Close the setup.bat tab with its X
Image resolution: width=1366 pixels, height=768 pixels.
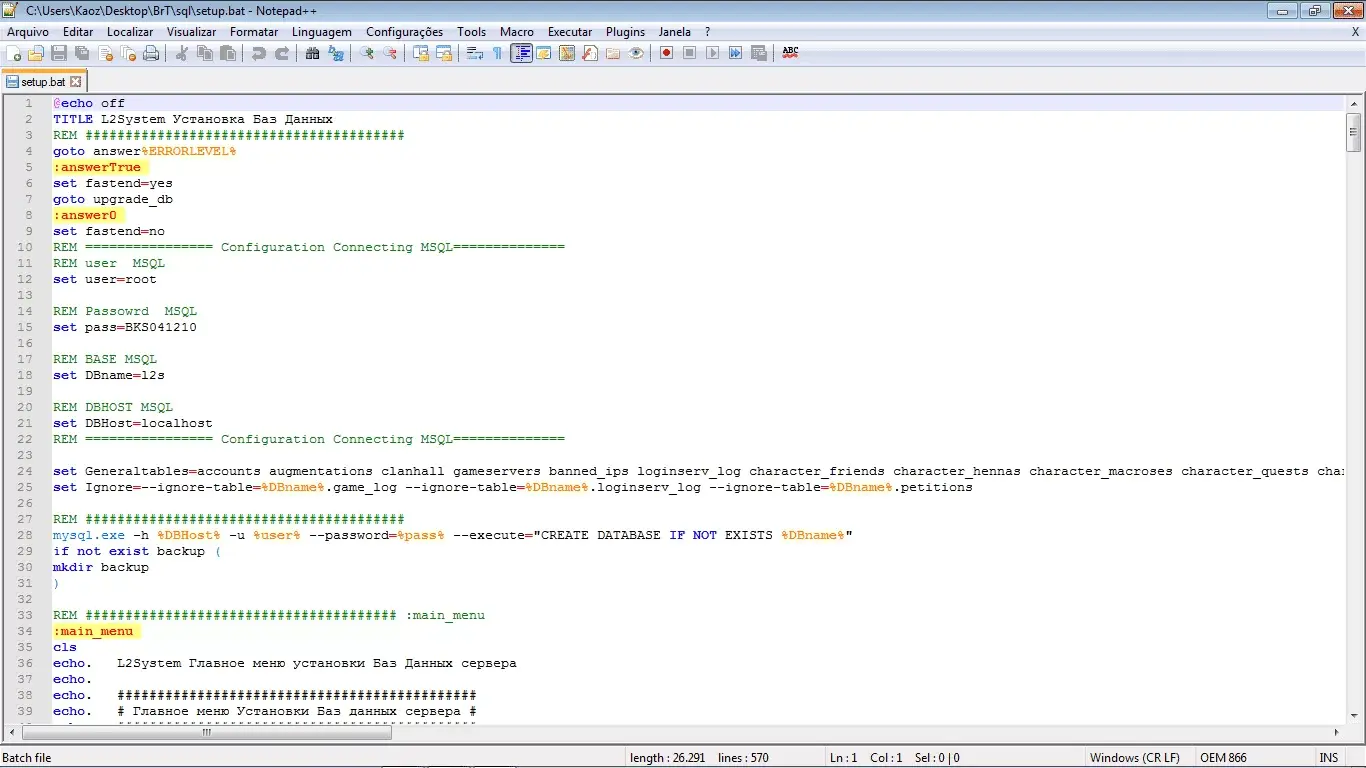[76, 82]
